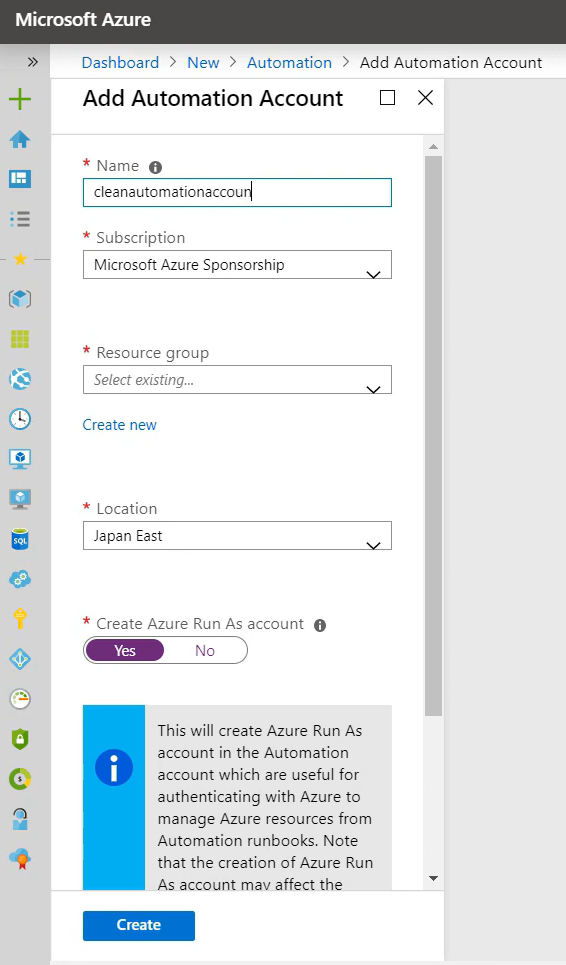Click the Add Automation Account breadcrumb text
The width and height of the screenshot is (566, 965).
(x=451, y=62)
